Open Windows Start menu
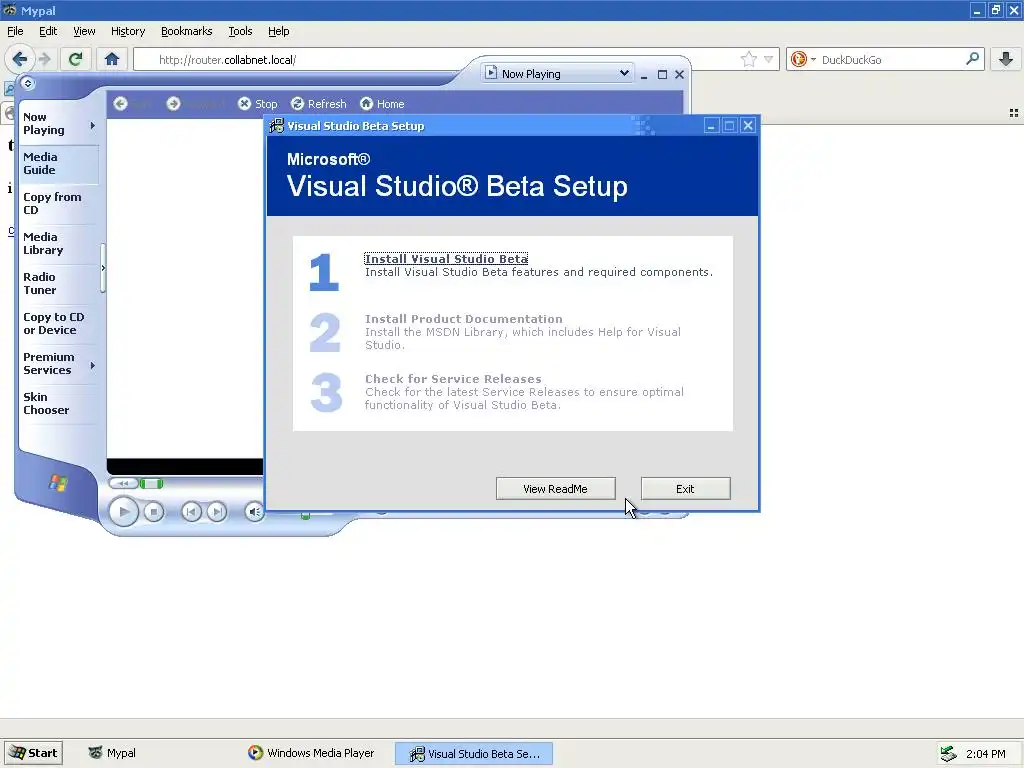This screenshot has width=1024, height=768. pyautogui.click(x=33, y=753)
